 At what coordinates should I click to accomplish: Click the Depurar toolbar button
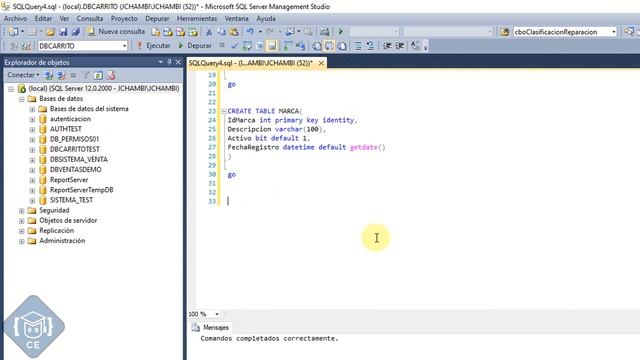coord(195,46)
